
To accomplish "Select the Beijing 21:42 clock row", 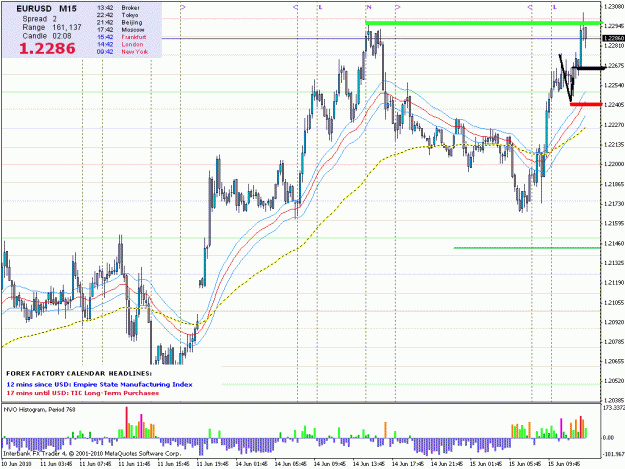I will coord(119,22).
